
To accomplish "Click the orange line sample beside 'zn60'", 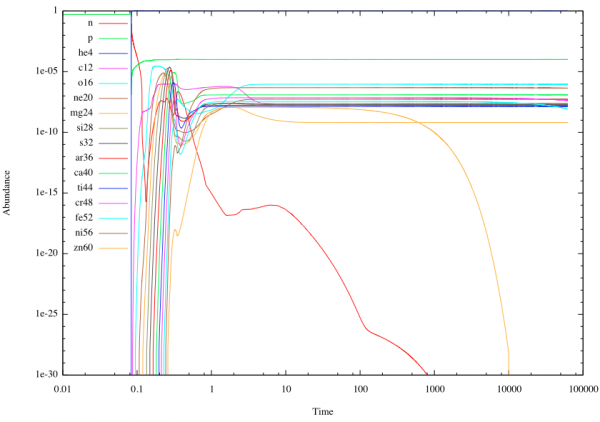I will click(x=113, y=248).
